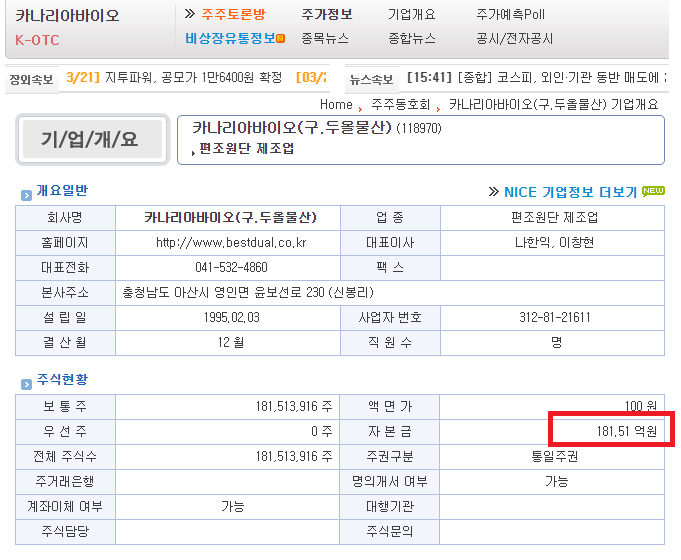The height and width of the screenshot is (560, 681).
Task: Click the 결산월 value 12 월
Action: (x=231, y=342)
